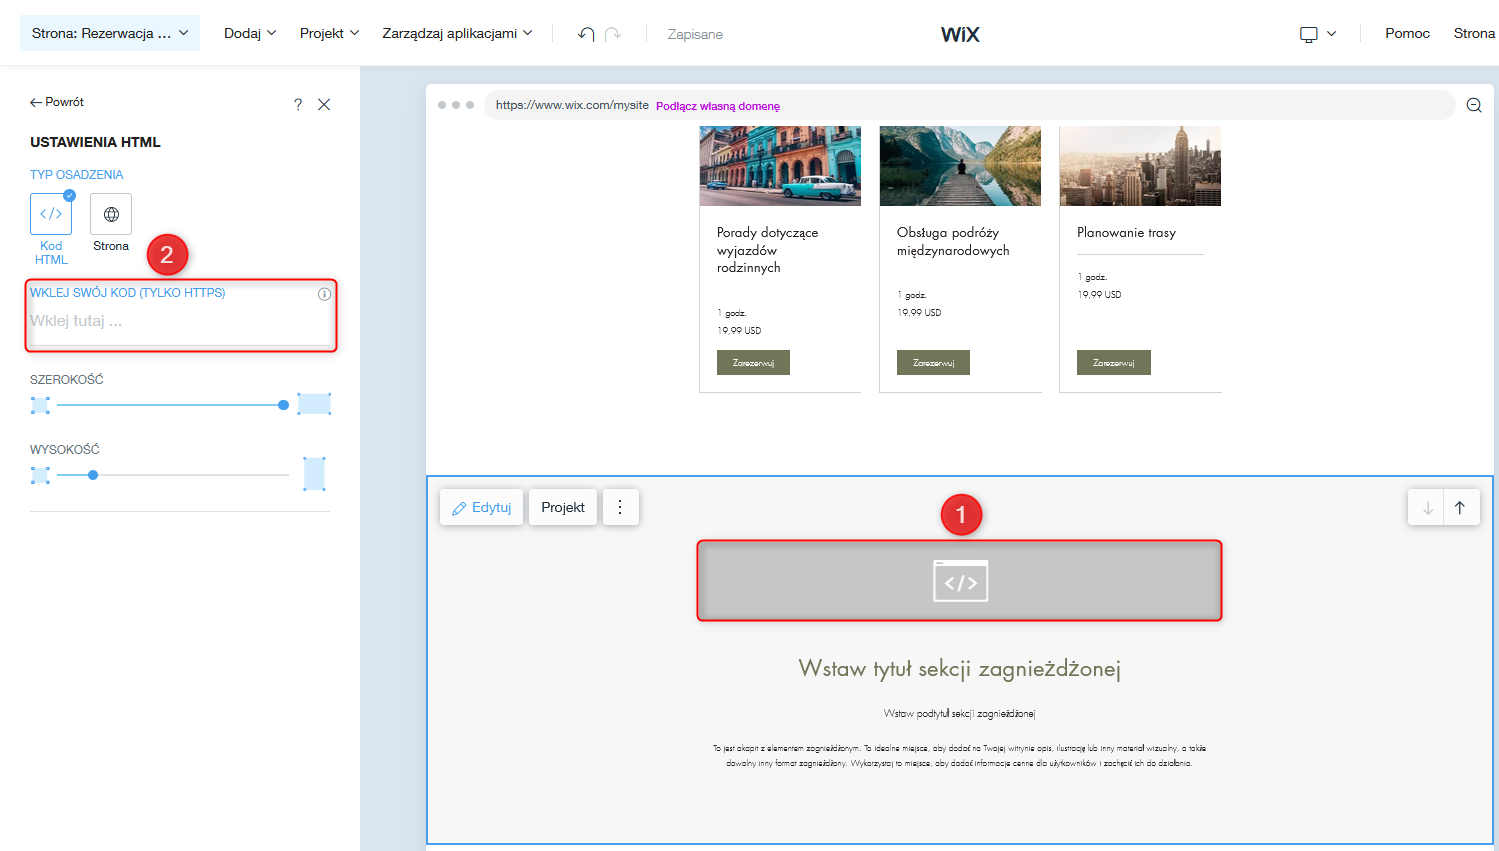Adjust the Wysokość height slider handle
The width and height of the screenshot is (1499, 851).
click(x=93, y=475)
